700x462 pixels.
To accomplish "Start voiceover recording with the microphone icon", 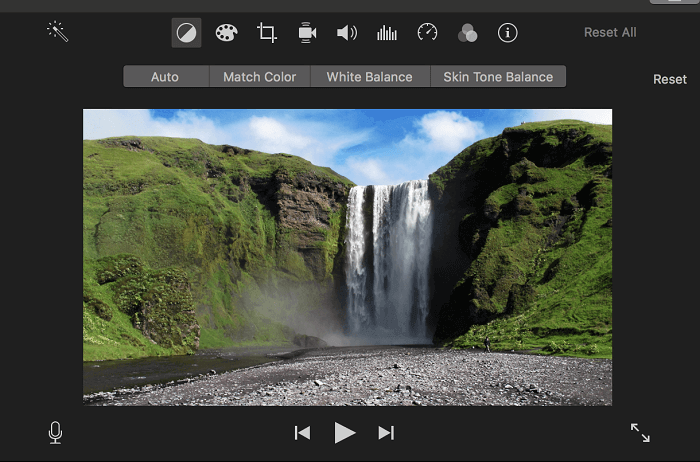I will click(56, 432).
